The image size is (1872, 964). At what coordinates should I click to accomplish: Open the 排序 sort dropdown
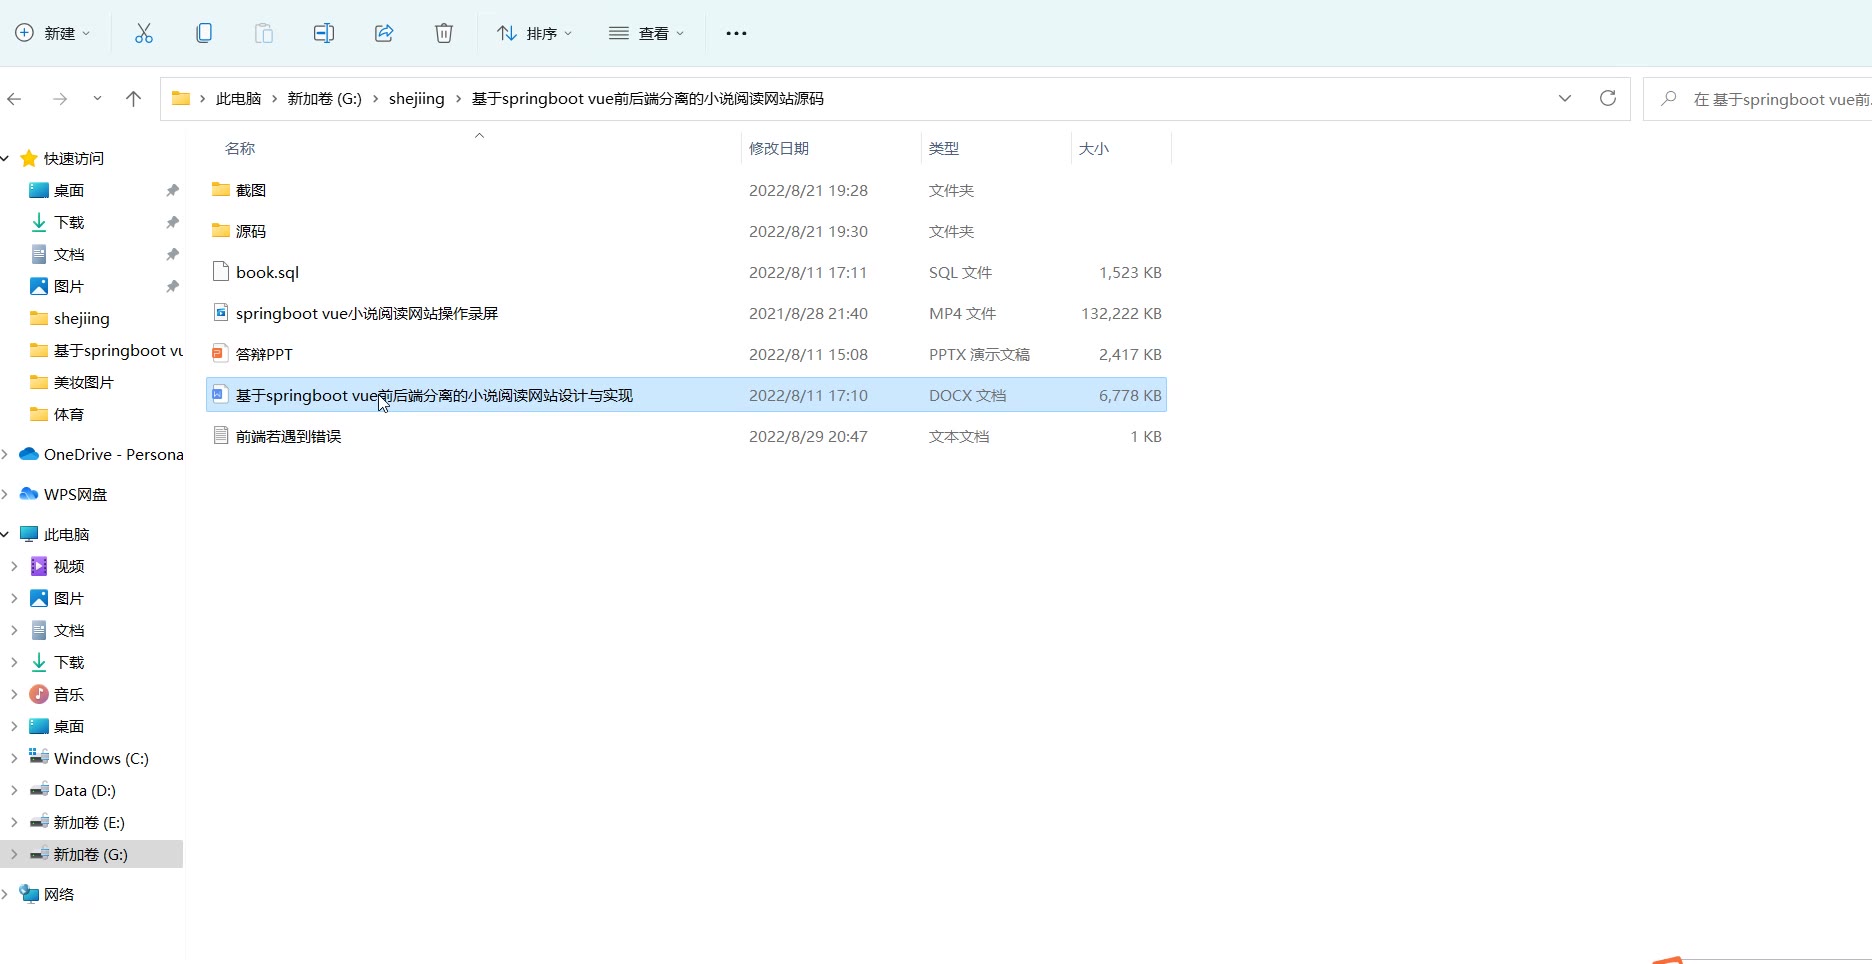tap(535, 33)
